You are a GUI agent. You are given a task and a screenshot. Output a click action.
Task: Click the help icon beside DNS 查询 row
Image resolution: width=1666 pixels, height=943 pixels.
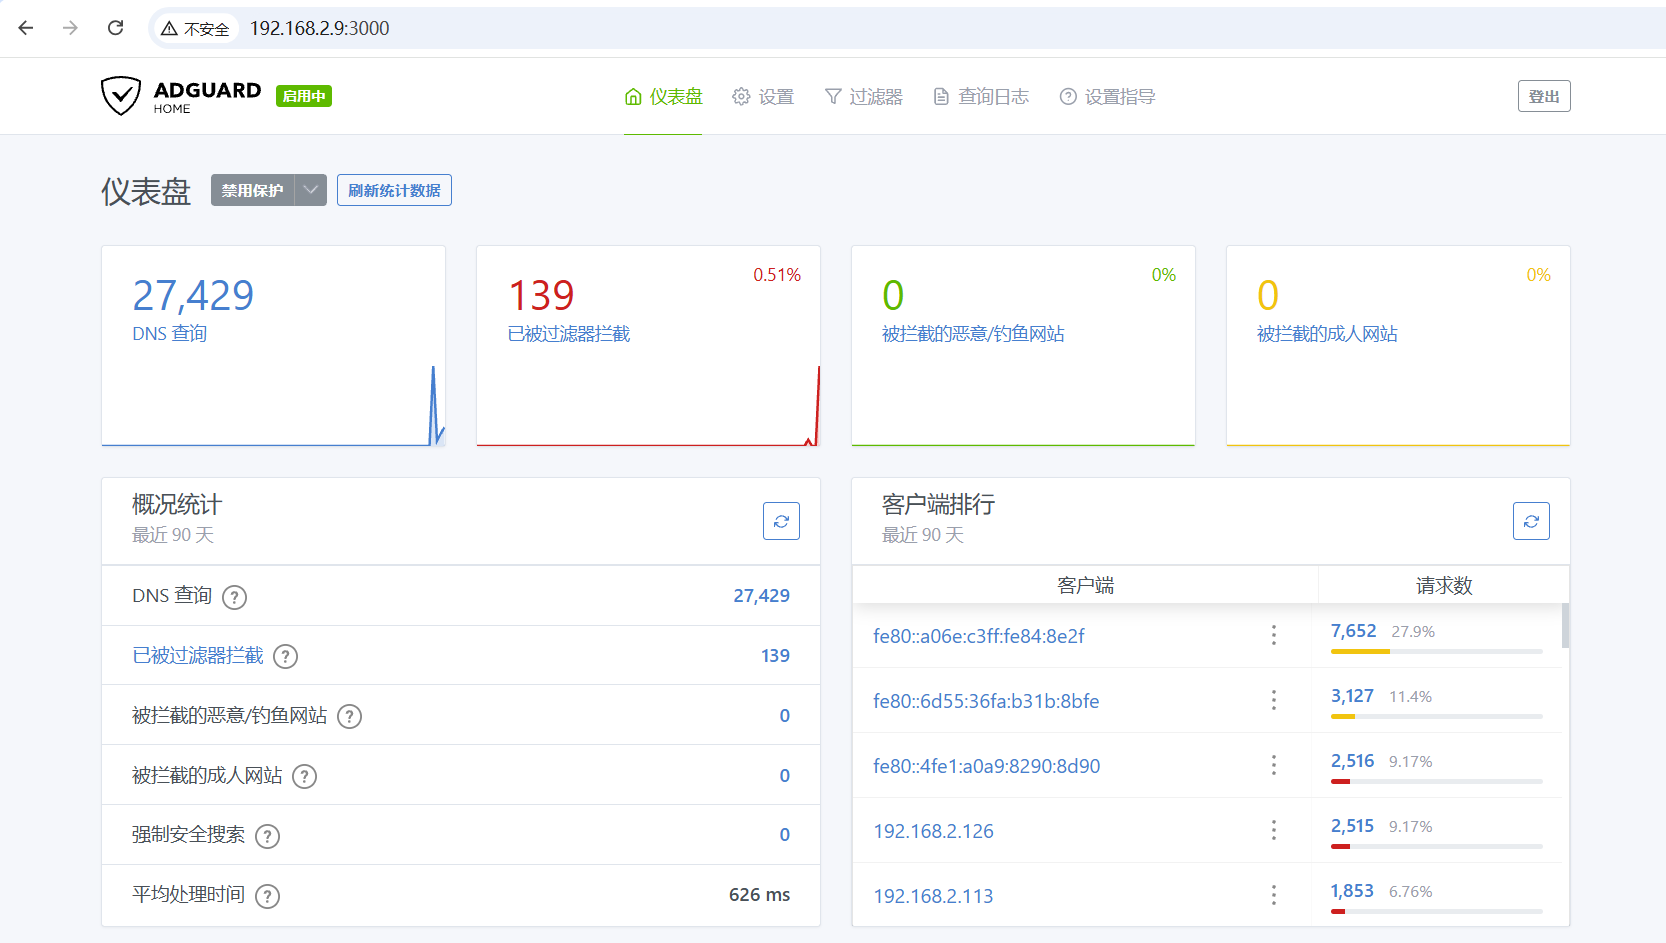234,597
